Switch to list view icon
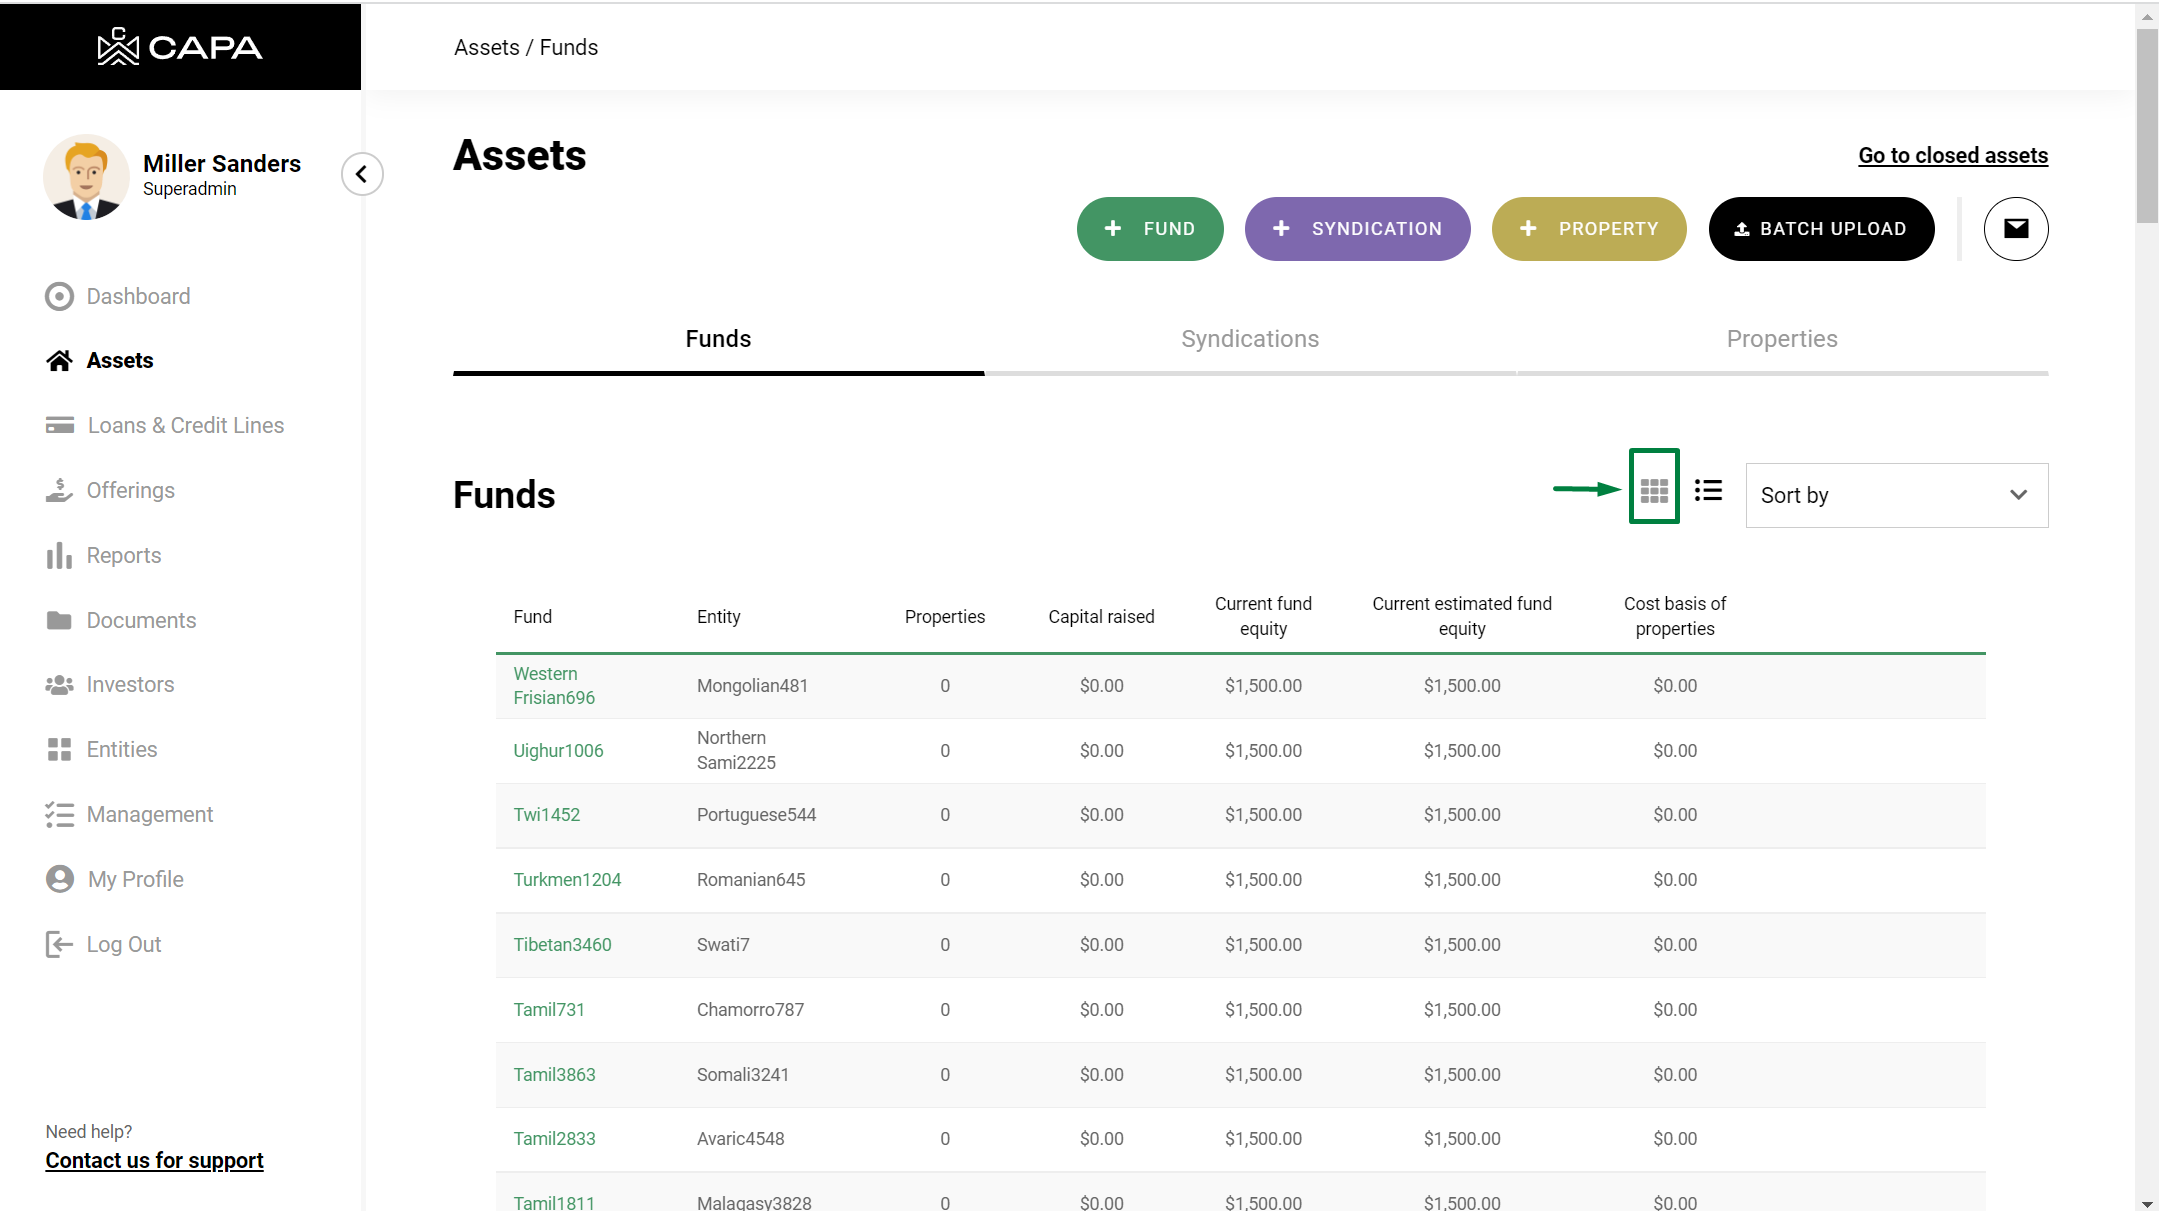 [1708, 490]
